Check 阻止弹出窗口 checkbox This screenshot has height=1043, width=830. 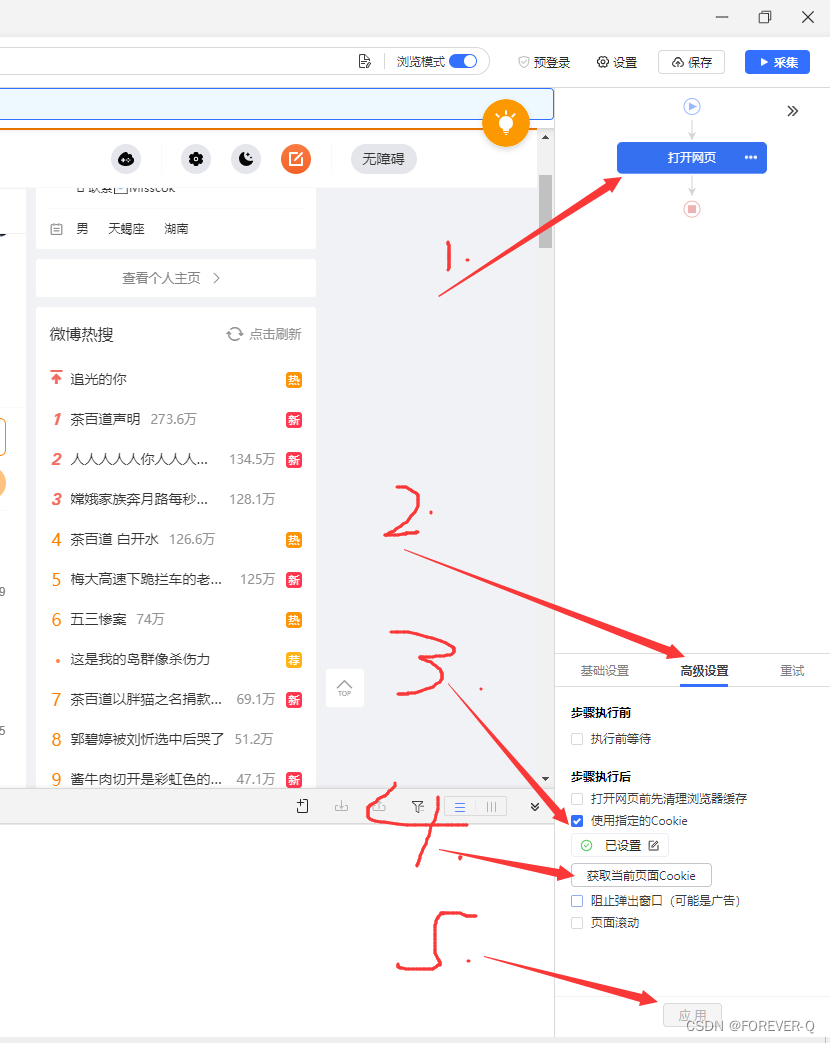tap(577, 901)
